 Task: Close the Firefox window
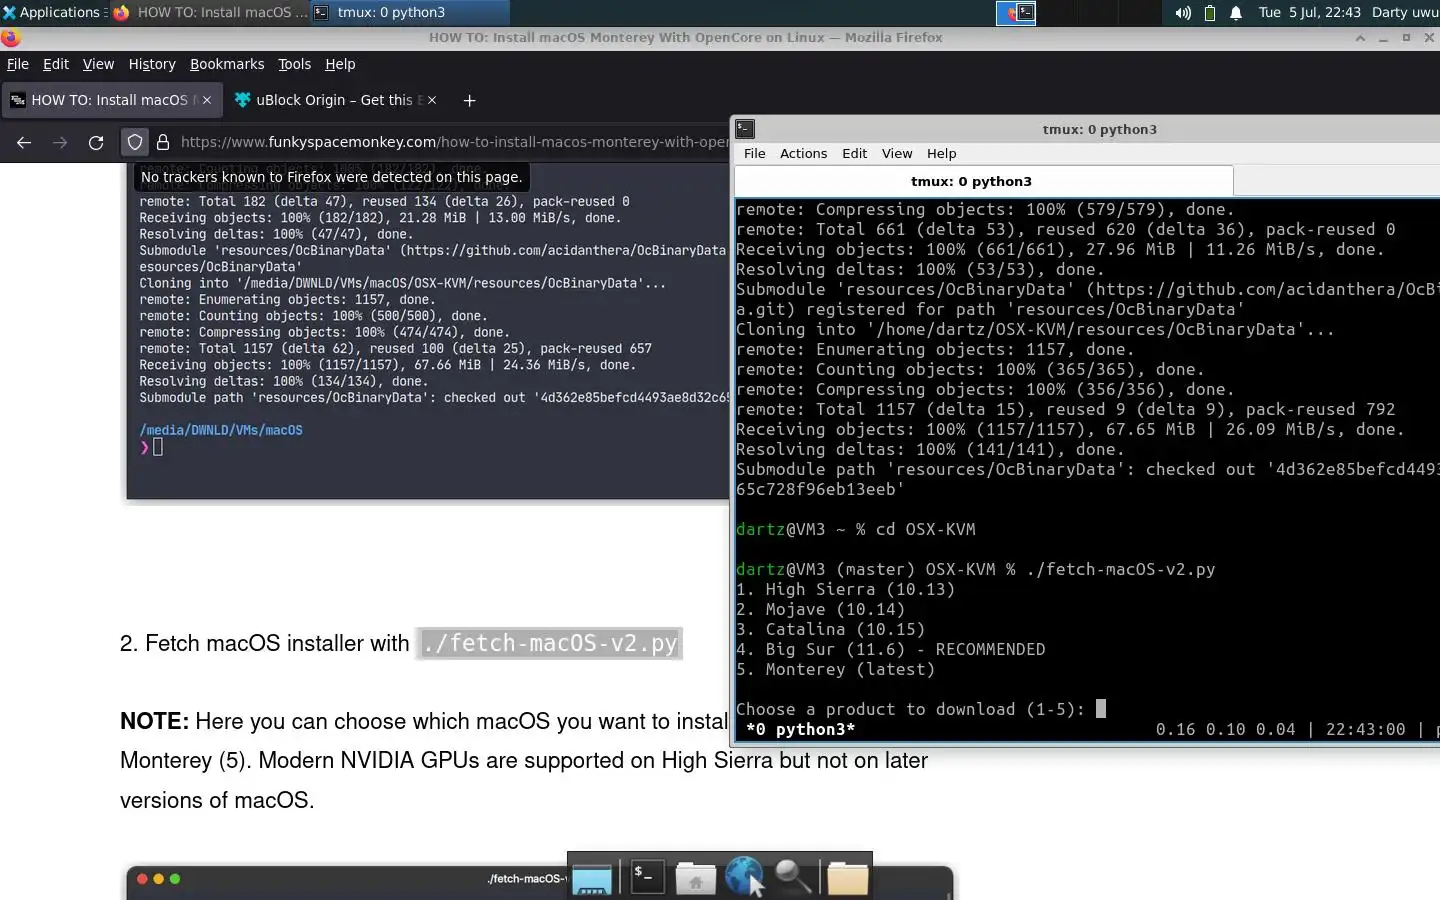click(1429, 37)
